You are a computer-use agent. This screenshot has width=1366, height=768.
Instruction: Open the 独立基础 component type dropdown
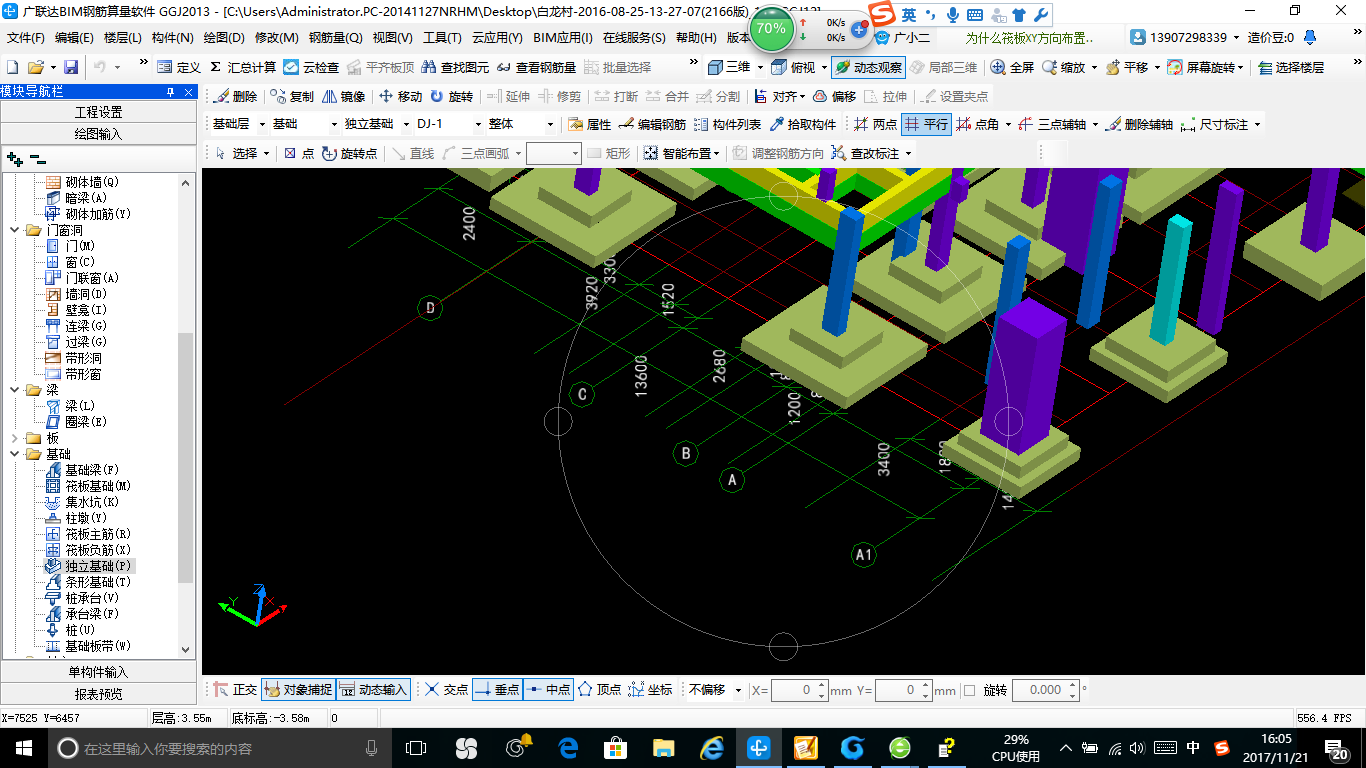404,124
